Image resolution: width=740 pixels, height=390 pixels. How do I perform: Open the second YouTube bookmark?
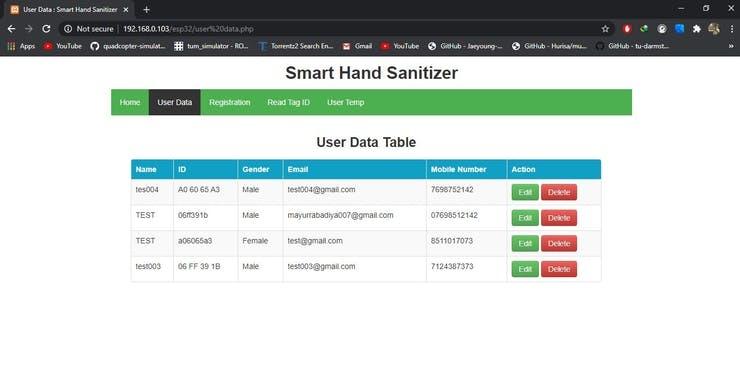(400, 46)
